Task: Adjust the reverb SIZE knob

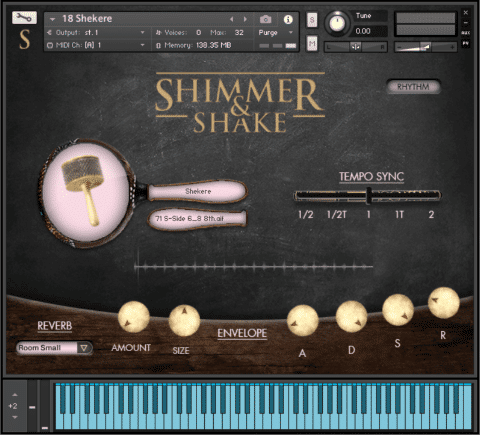Action: (184, 320)
